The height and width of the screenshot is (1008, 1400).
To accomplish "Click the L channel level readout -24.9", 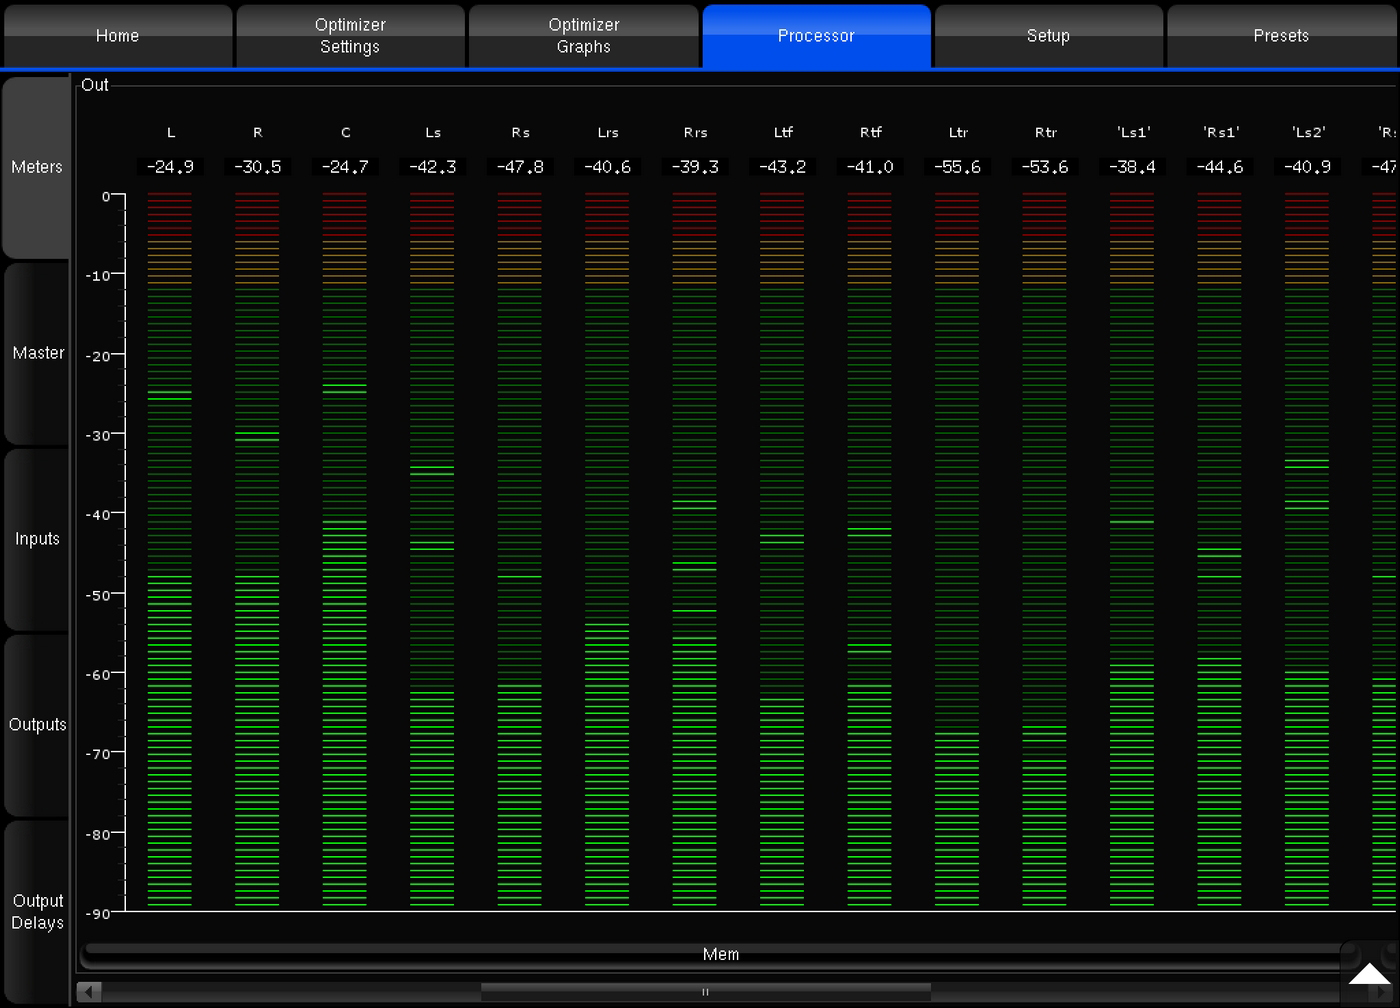I will tap(170, 167).
